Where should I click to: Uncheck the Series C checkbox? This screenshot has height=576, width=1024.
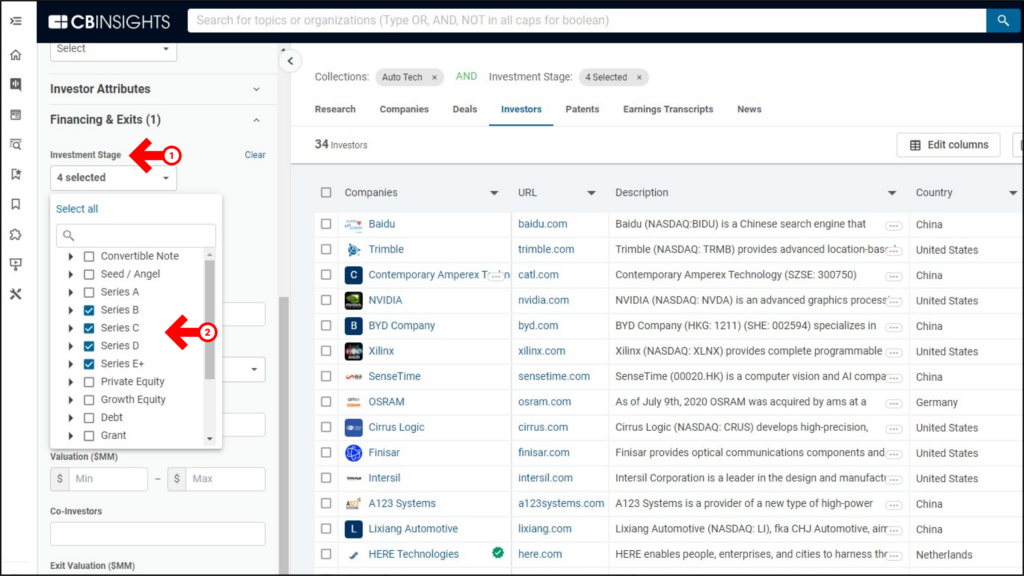(x=89, y=328)
